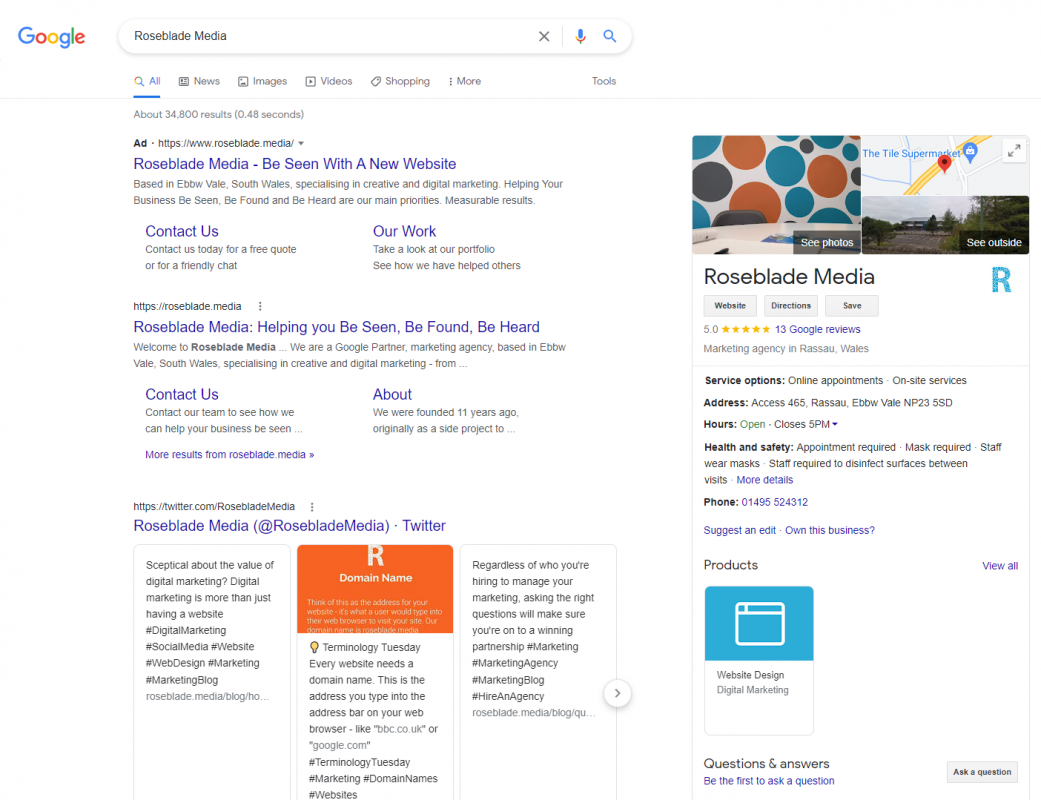
Task: Open the More search filters menu
Action: coord(464,81)
